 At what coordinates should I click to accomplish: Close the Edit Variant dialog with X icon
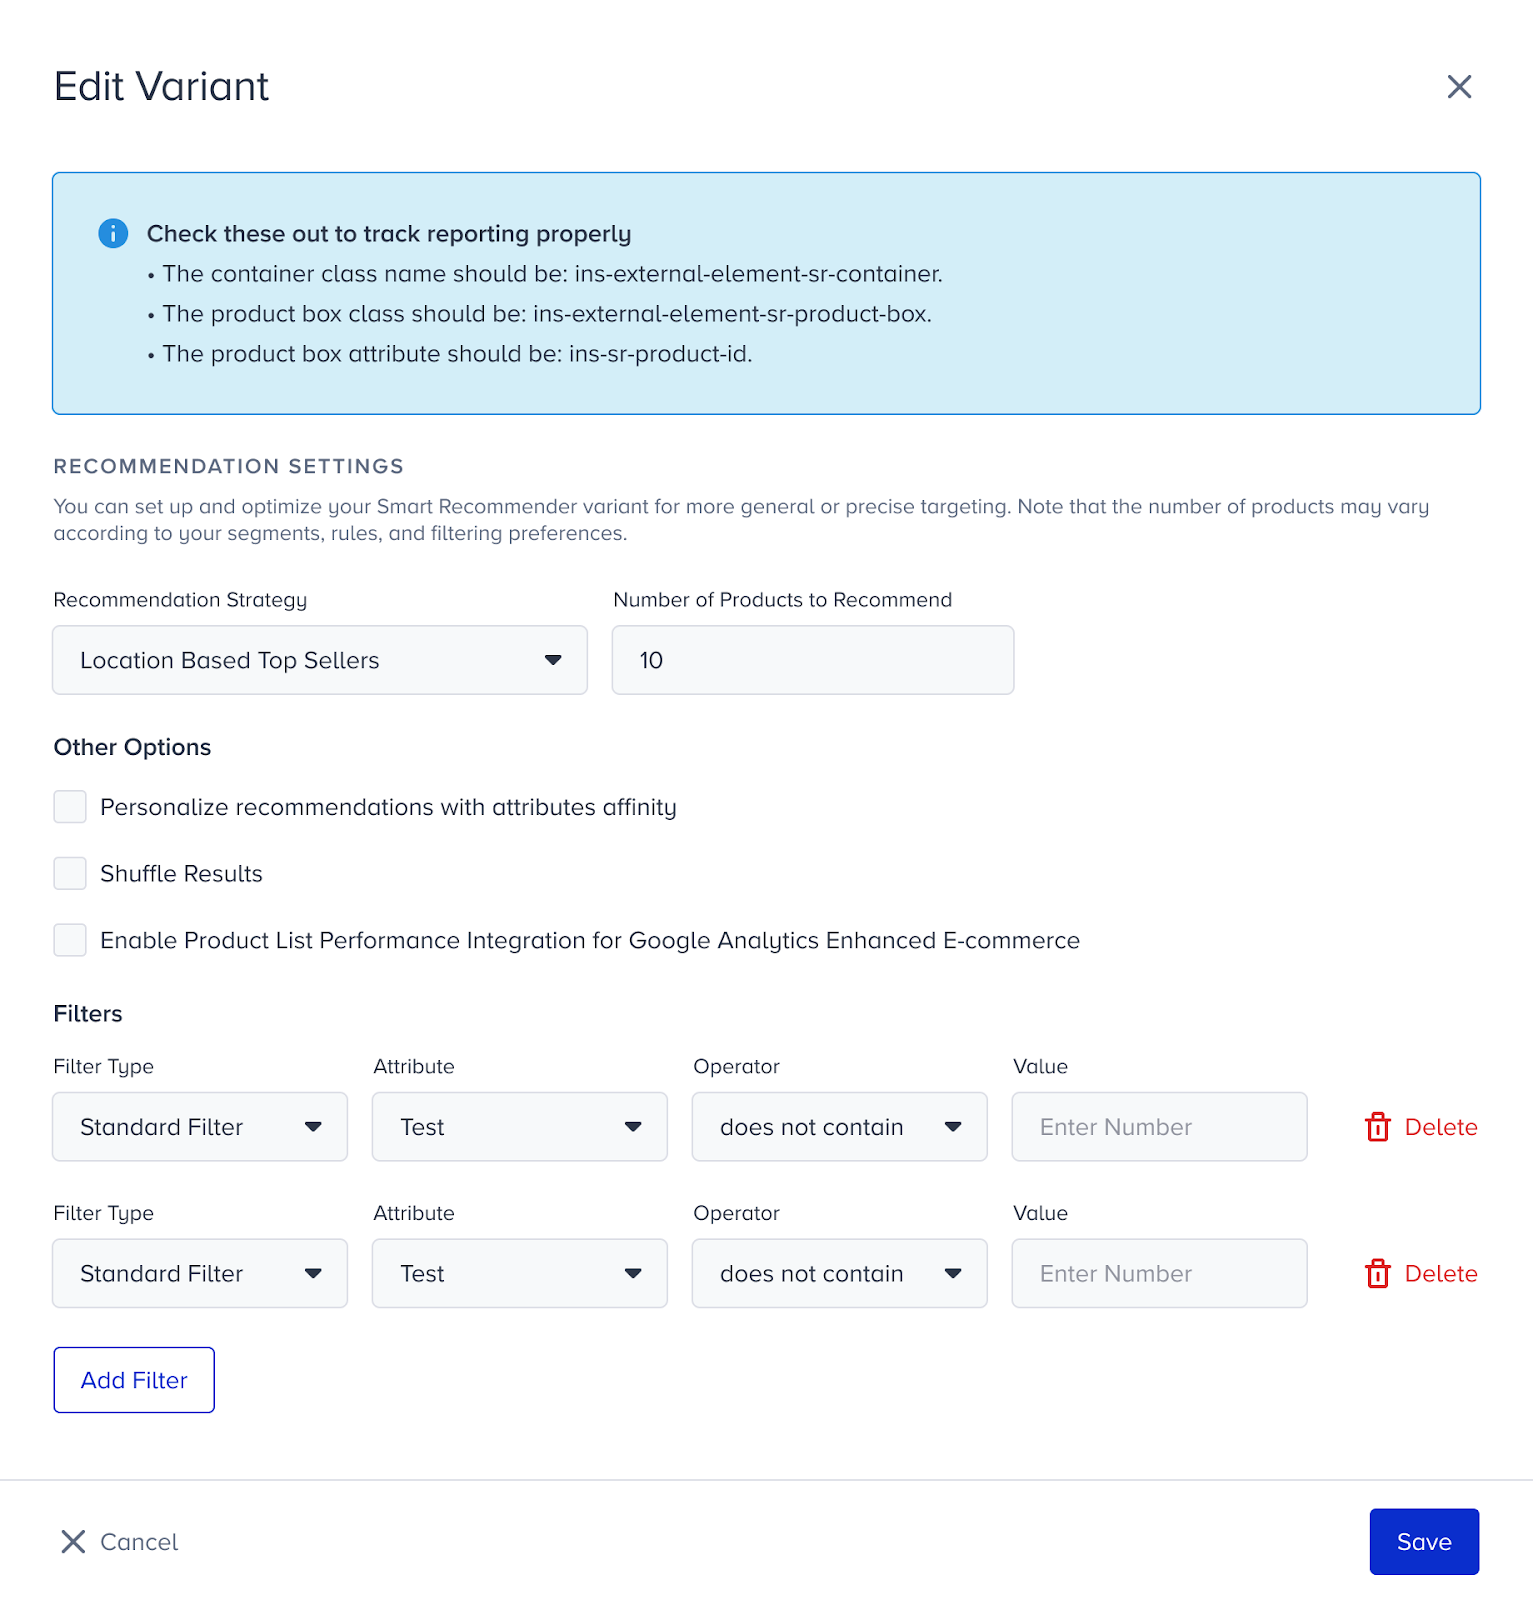tap(1459, 87)
